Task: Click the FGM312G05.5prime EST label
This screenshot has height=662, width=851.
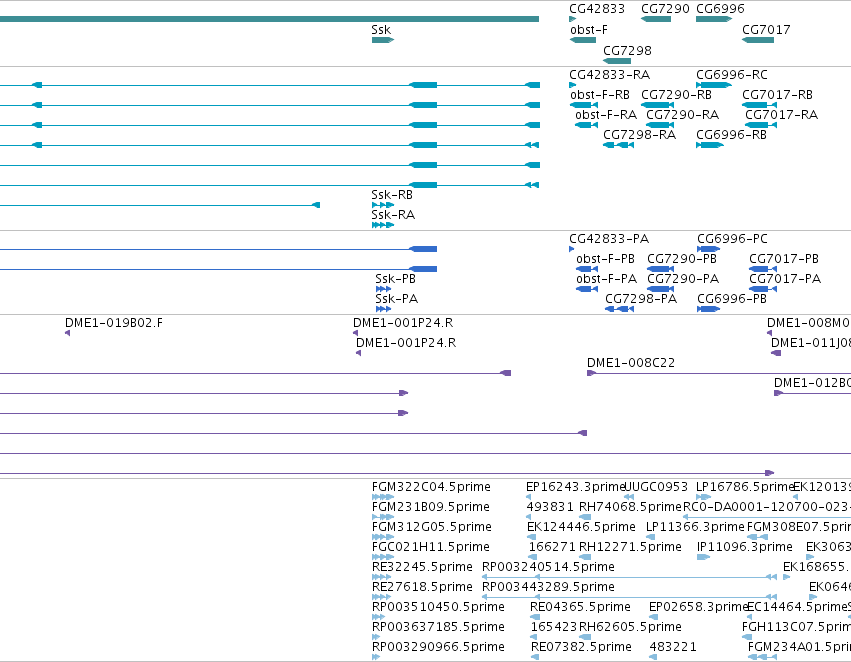Action: pyautogui.click(x=431, y=527)
